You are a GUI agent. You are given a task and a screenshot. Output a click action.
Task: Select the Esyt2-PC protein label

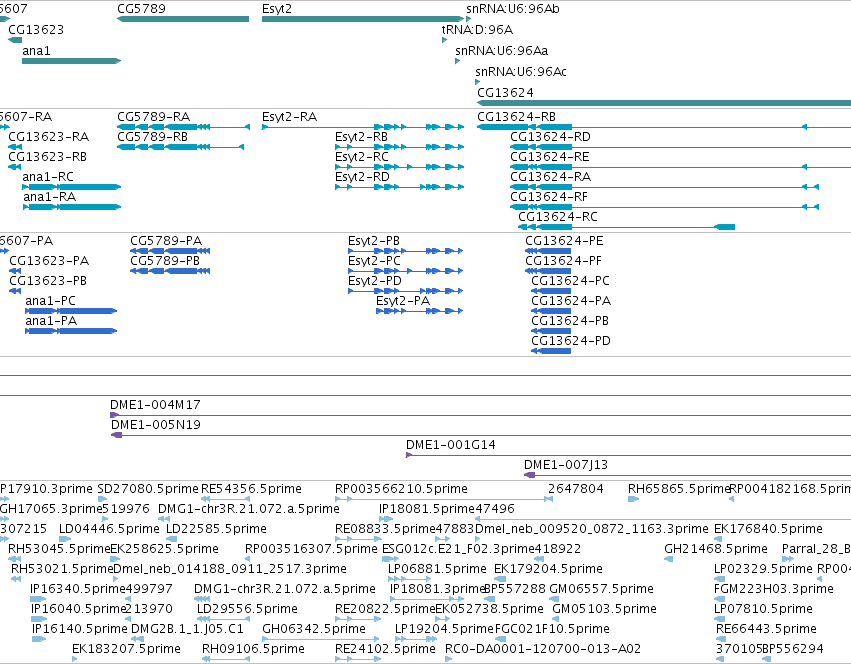(374, 261)
